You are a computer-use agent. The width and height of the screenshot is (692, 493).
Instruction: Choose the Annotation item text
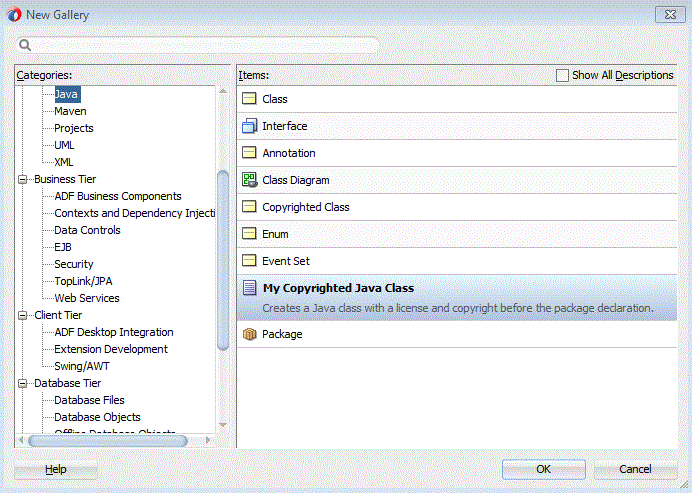[x=289, y=153]
